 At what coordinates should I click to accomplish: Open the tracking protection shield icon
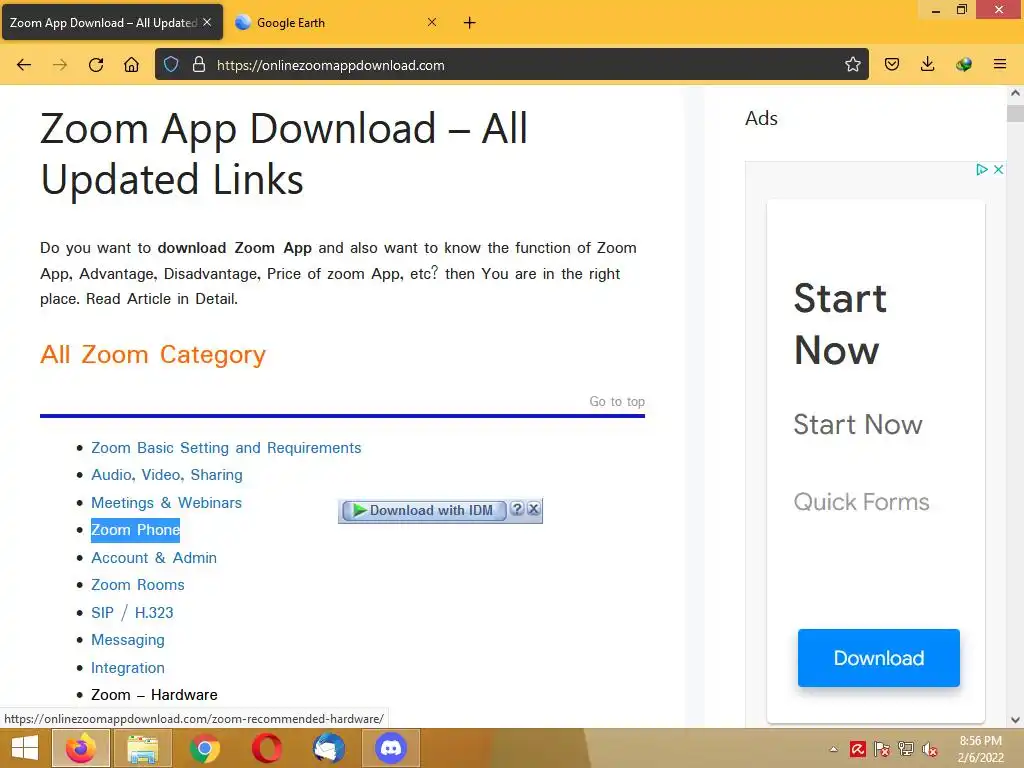point(171,65)
